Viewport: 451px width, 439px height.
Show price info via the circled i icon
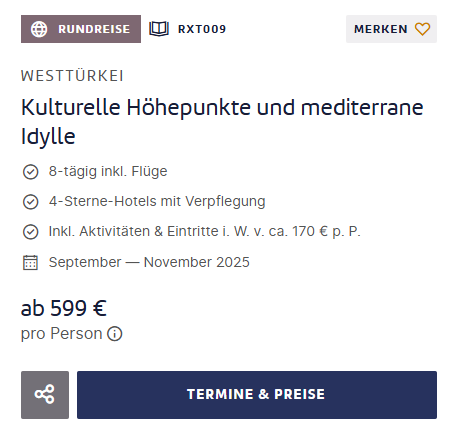[x=115, y=333]
